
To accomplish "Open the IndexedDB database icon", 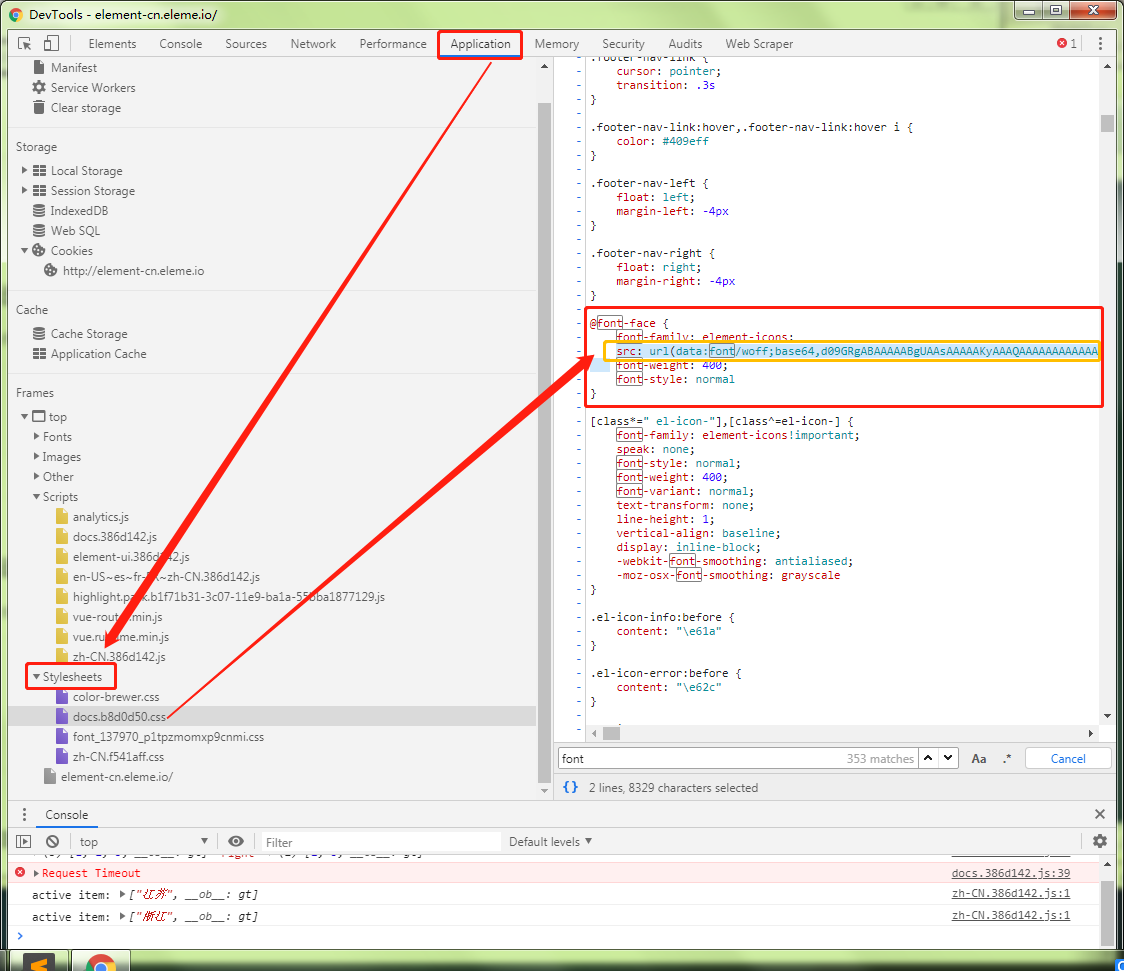I will 39,211.
